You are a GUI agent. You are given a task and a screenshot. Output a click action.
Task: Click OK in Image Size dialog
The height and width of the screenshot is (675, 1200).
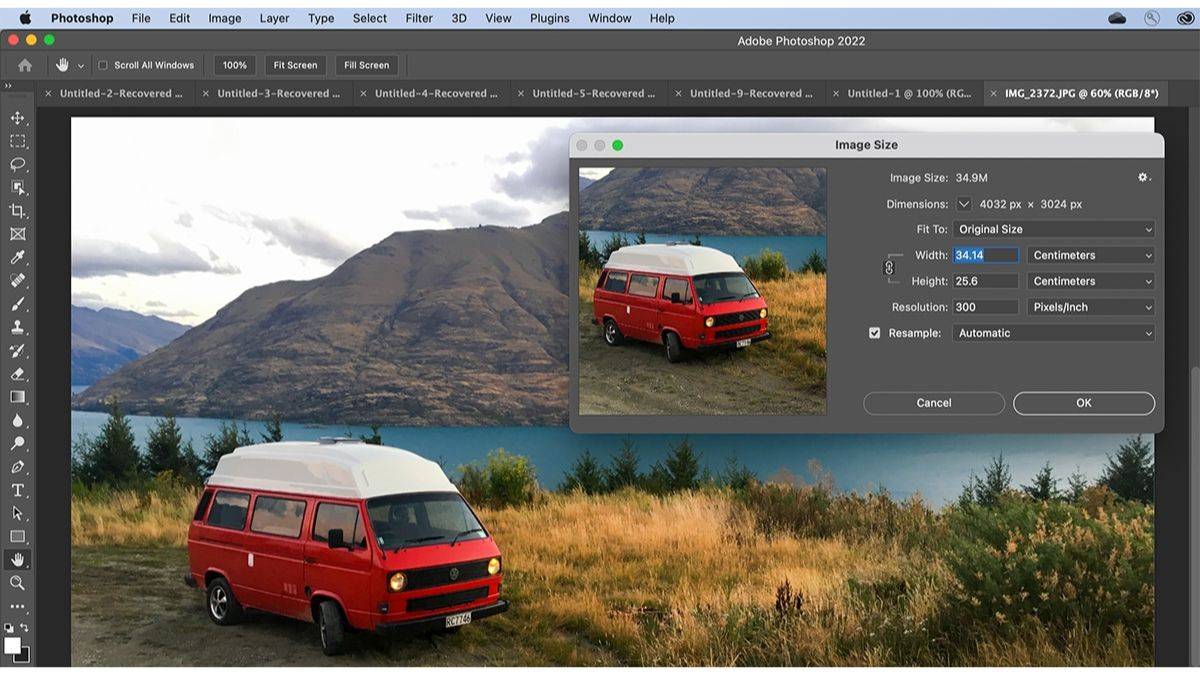1084,403
